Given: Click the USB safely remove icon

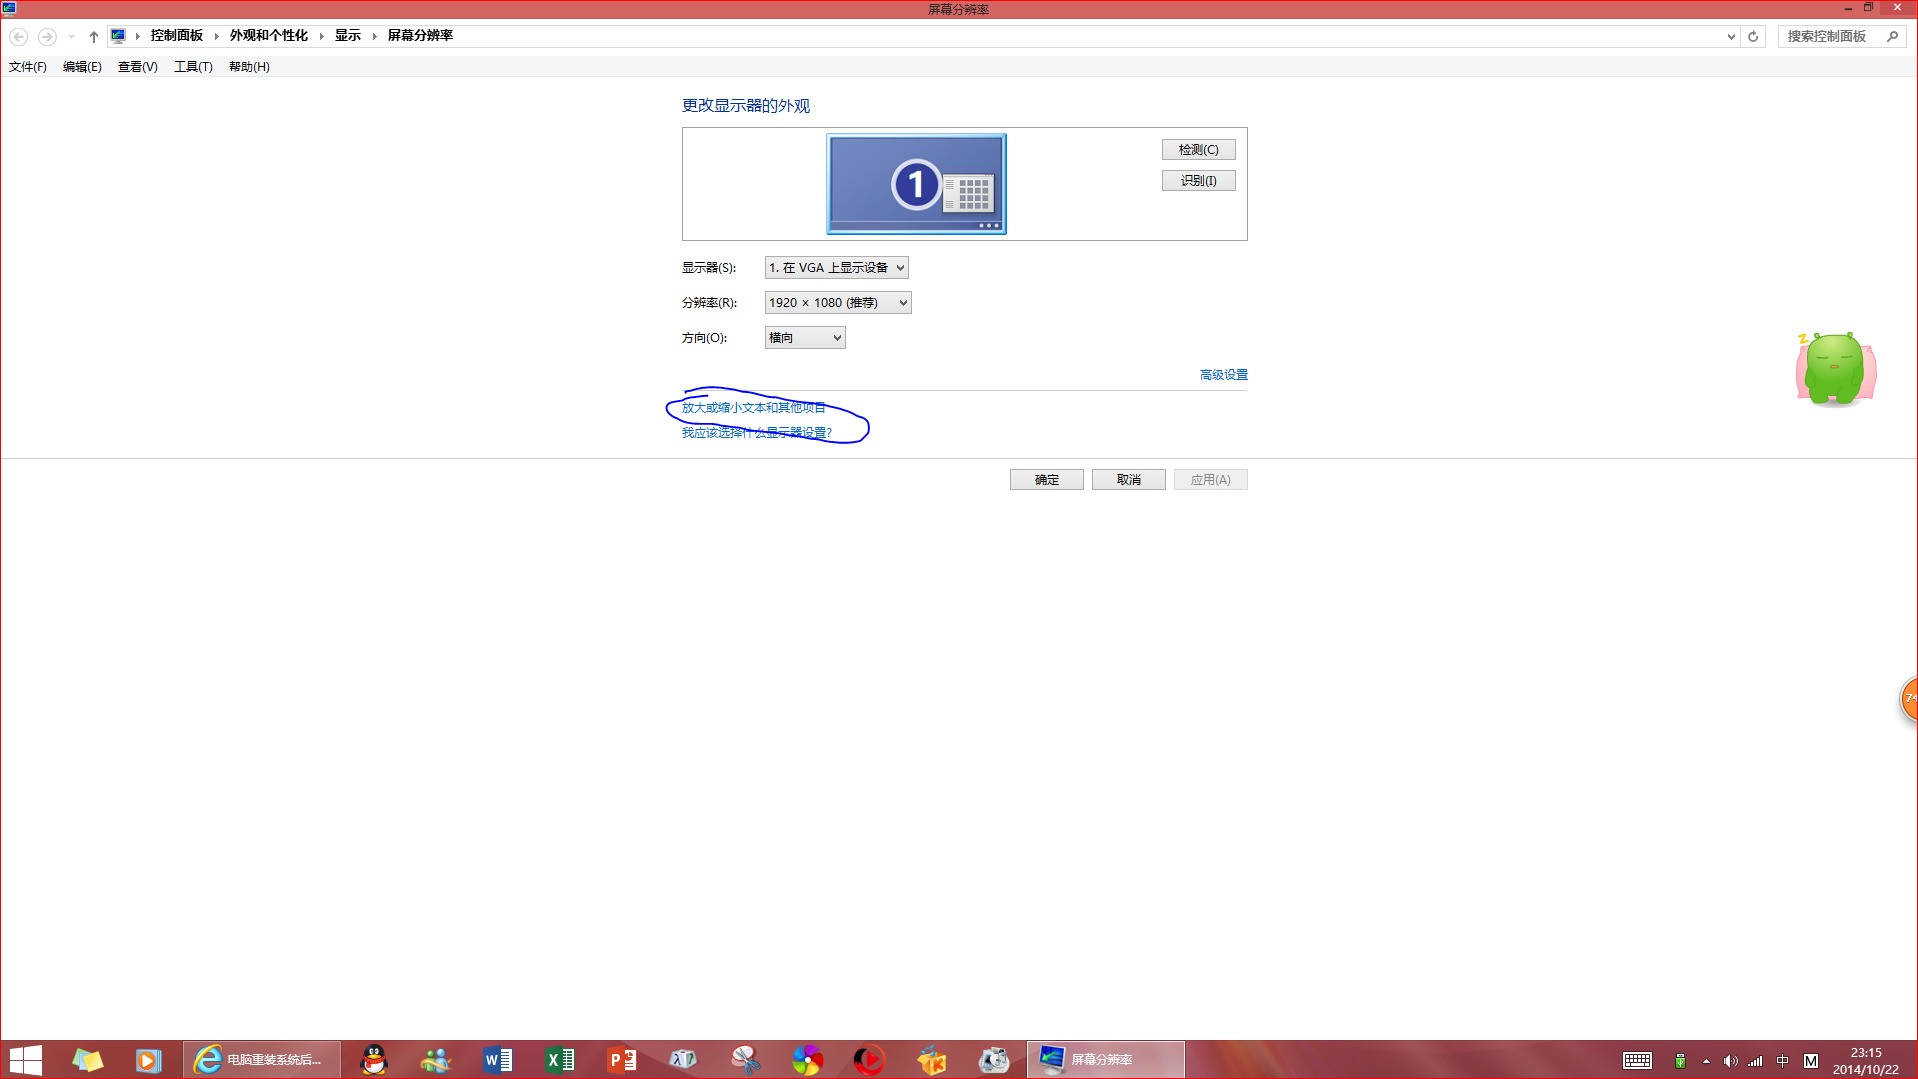Looking at the screenshot, I should [x=1681, y=1061].
